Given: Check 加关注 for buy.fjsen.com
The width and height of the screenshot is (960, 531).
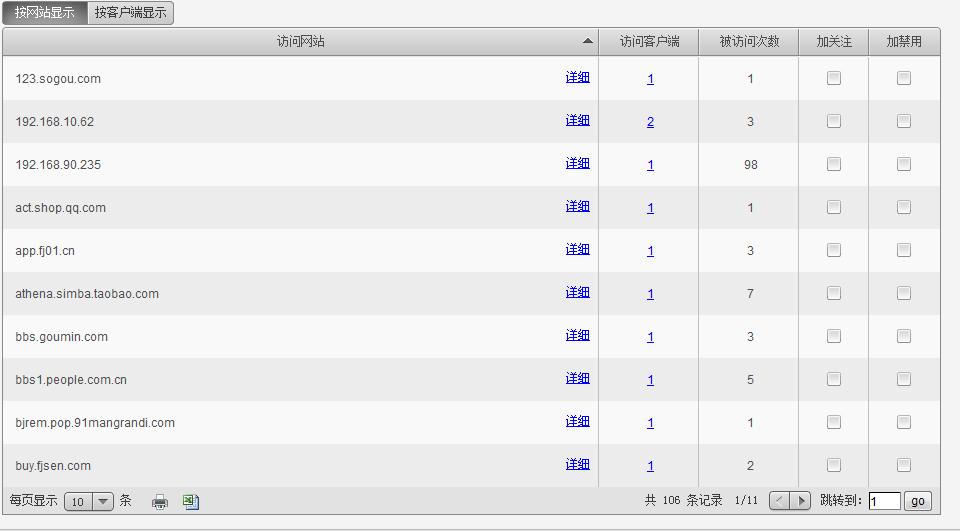Looking at the screenshot, I should [834, 465].
